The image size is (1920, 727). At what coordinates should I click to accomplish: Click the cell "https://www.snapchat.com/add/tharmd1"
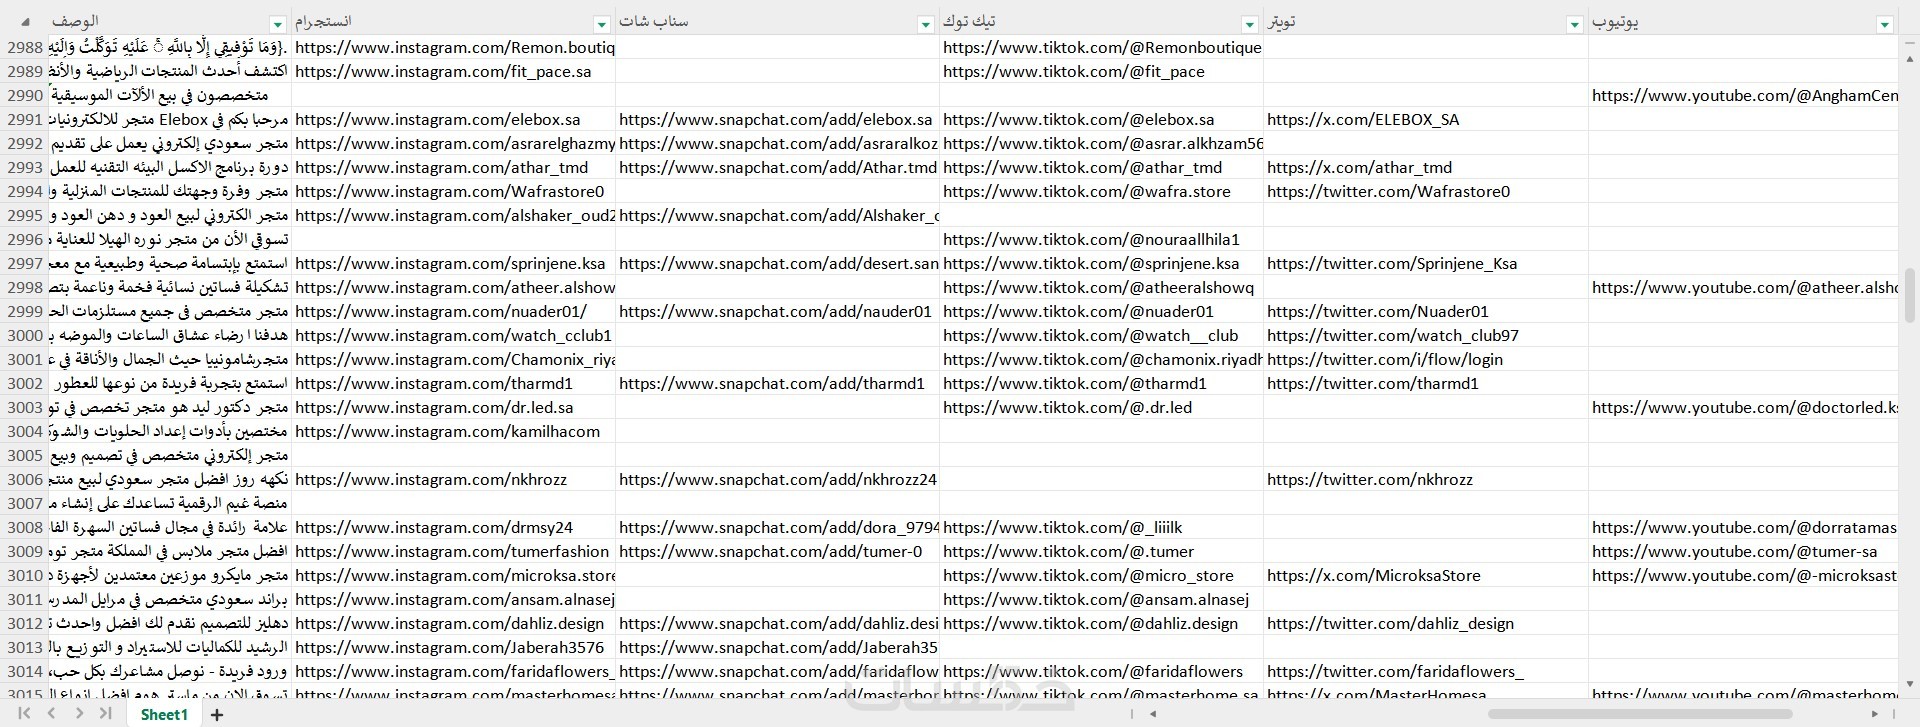pyautogui.click(x=777, y=384)
